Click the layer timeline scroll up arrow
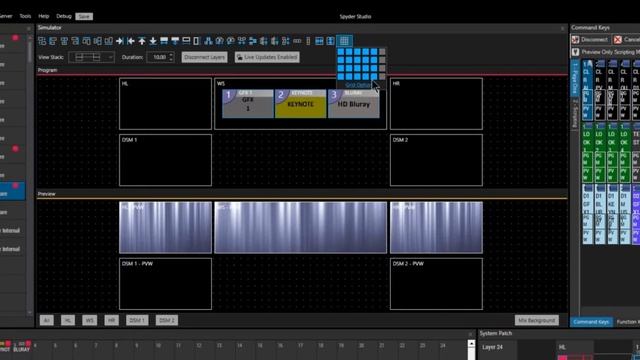 point(471,344)
